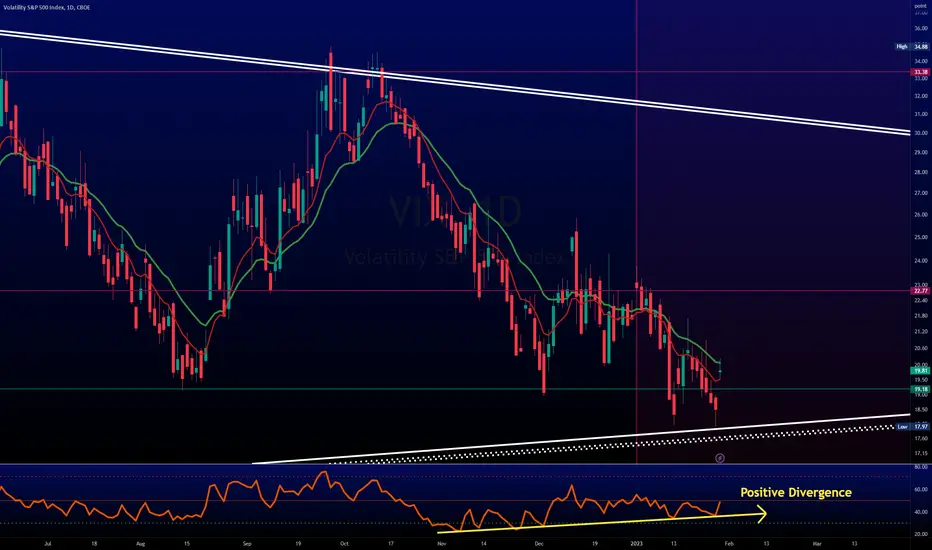Viewport: 932px width, 550px height.
Task: Click the lightning event icon near the time axis
Action: [x=720, y=458]
